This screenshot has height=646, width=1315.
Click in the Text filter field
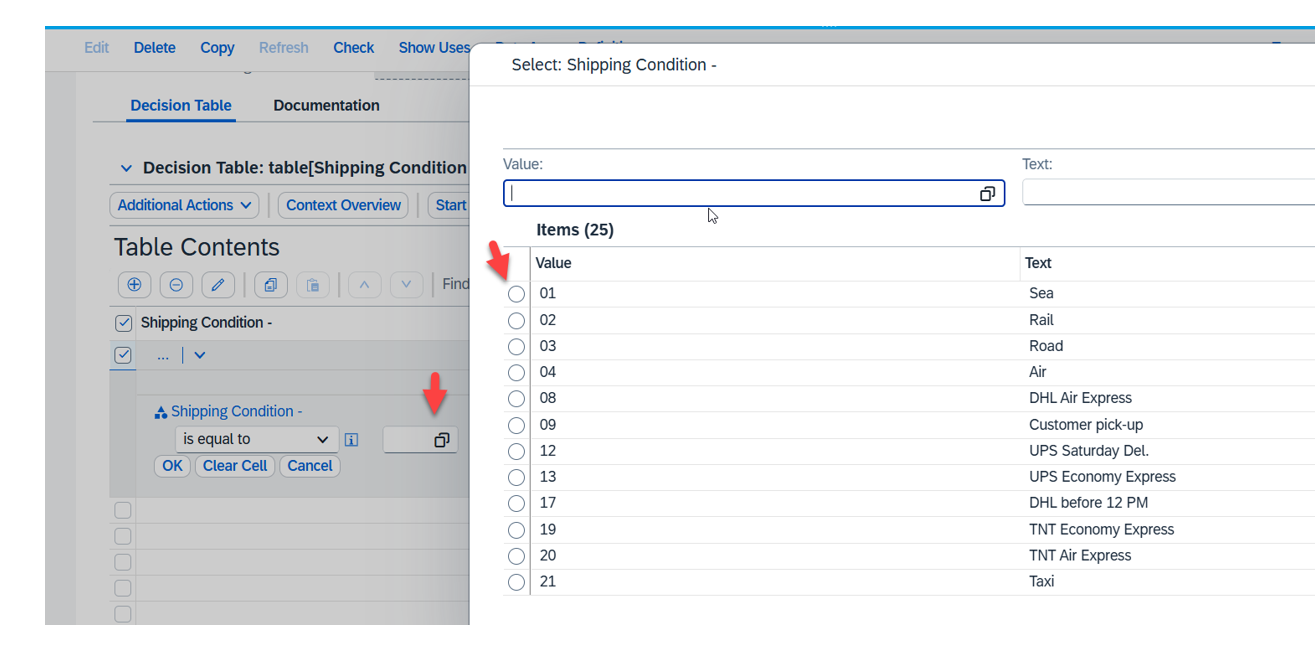1167,193
